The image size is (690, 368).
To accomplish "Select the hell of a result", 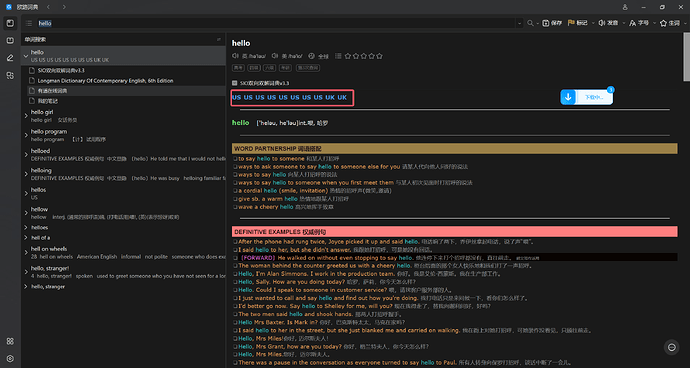I will [x=40, y=238].
